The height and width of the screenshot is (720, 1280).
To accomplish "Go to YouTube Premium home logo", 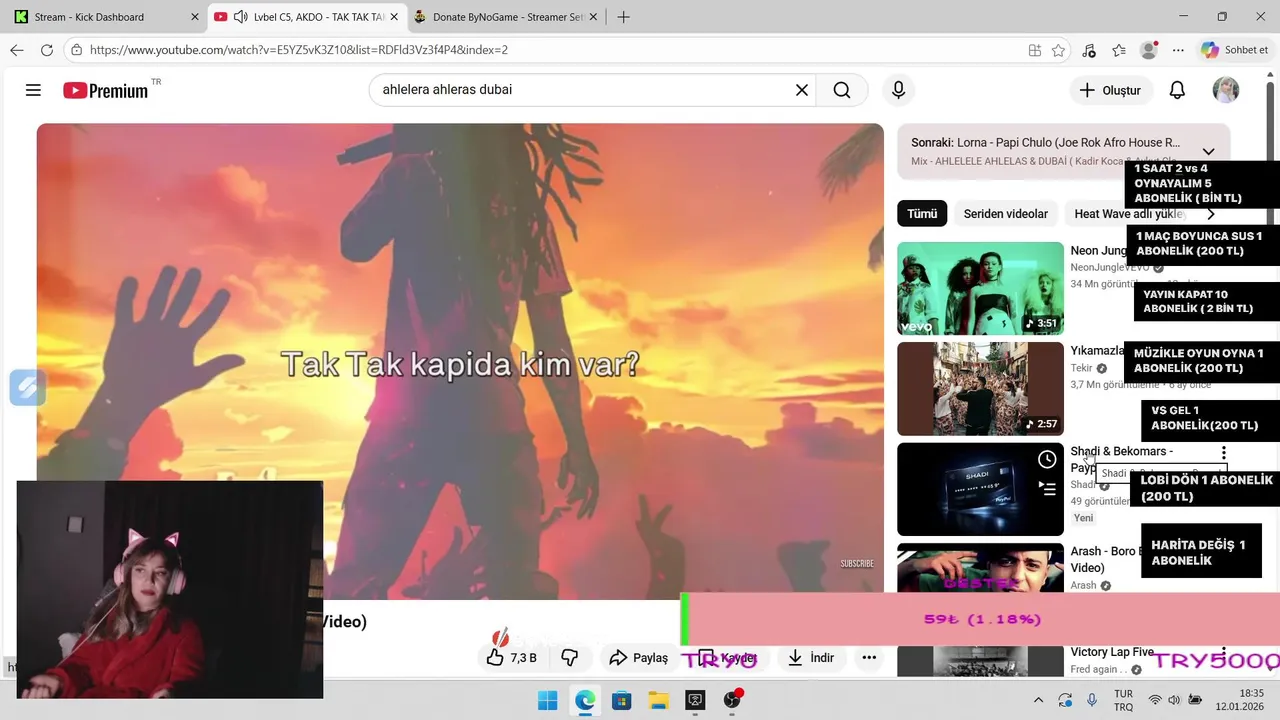I will point(106,90).
